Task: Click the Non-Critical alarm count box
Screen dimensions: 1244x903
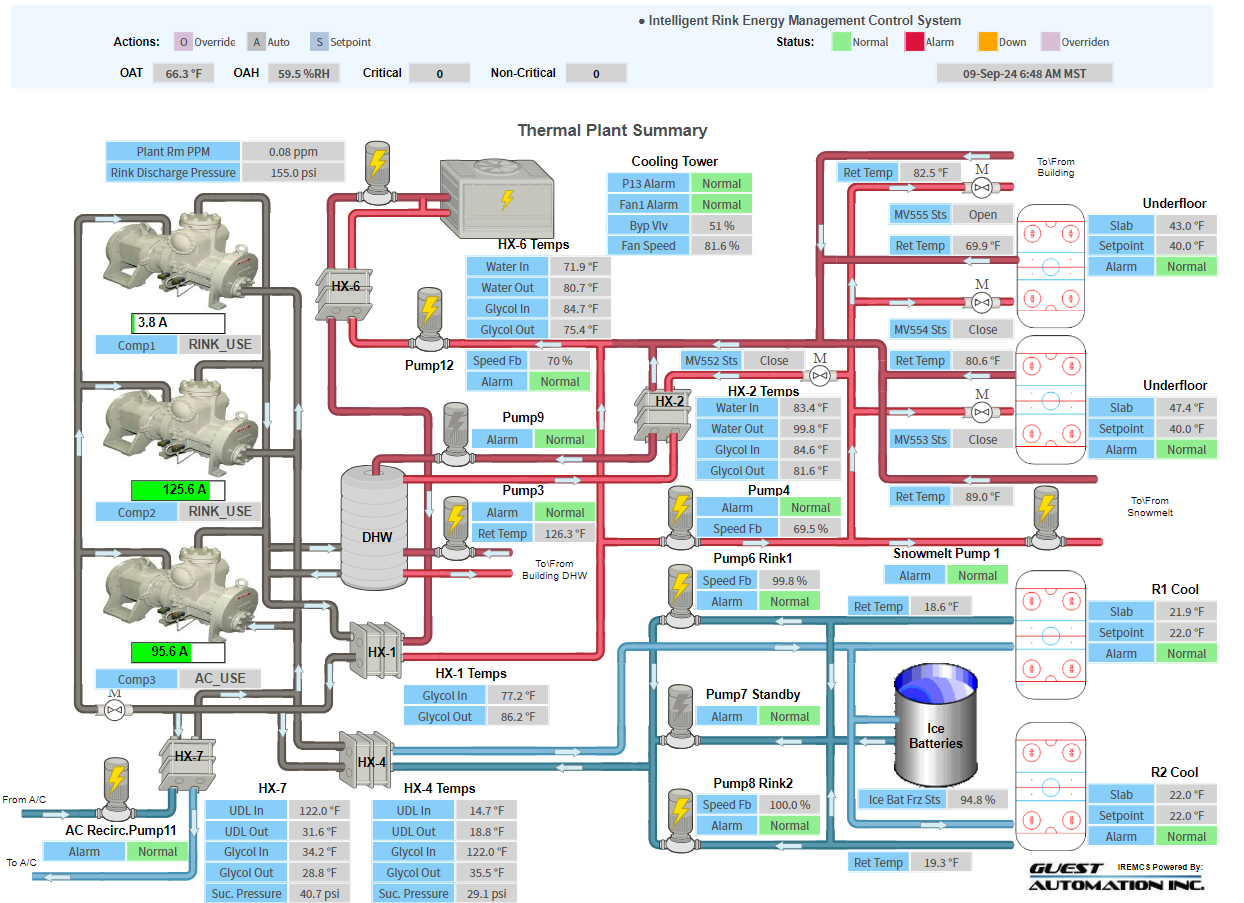Action: click(x=596, y=73)
